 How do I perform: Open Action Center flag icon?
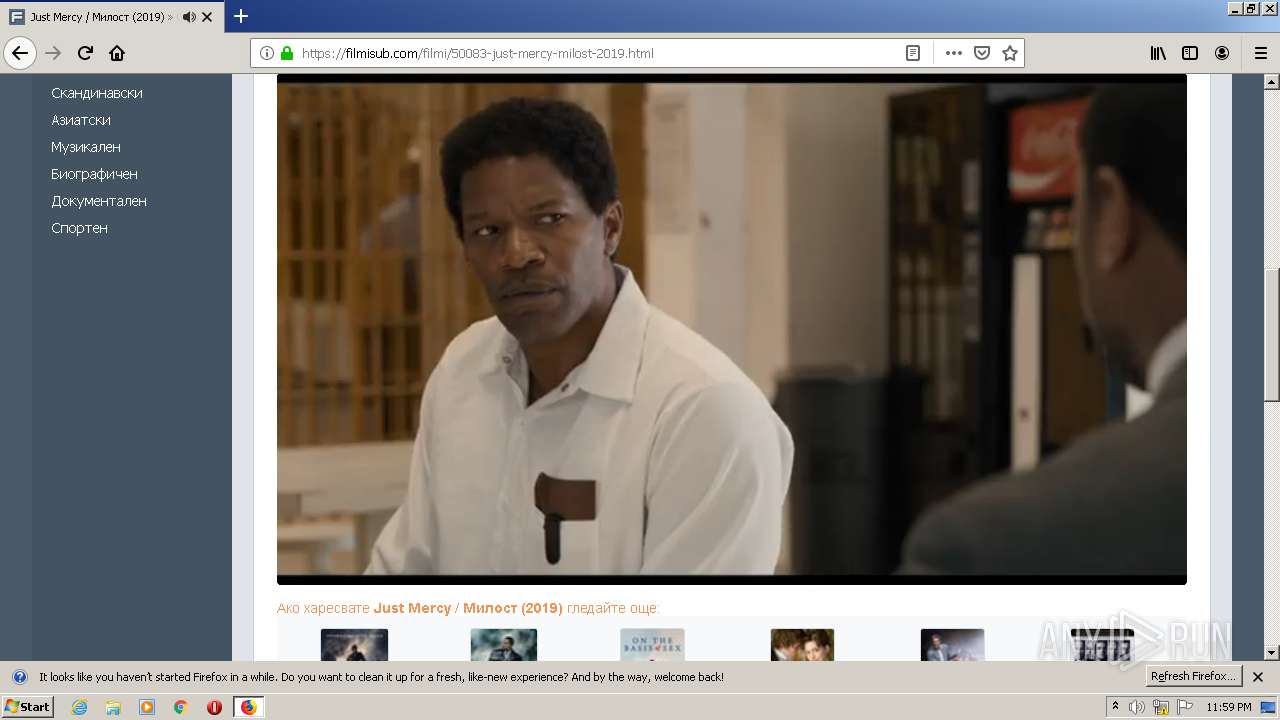tap(1185, 707)
